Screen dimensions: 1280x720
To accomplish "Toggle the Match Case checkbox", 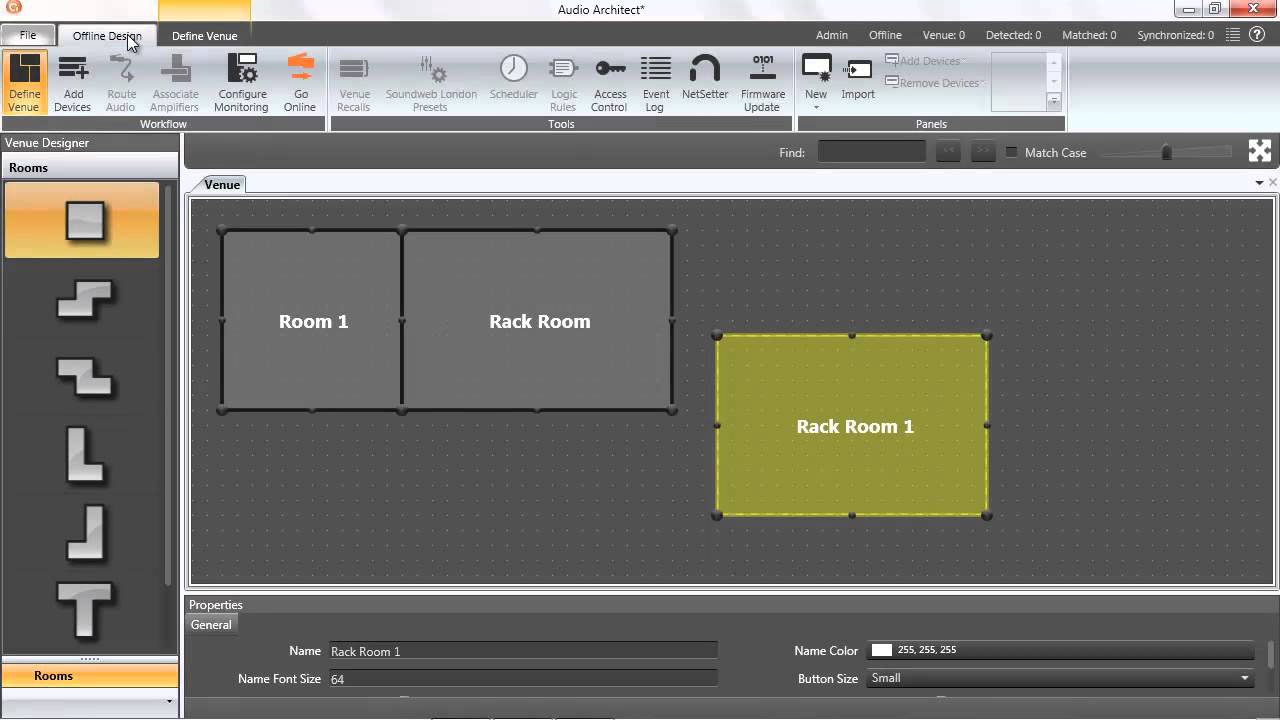I will (x=1011, y=152).
